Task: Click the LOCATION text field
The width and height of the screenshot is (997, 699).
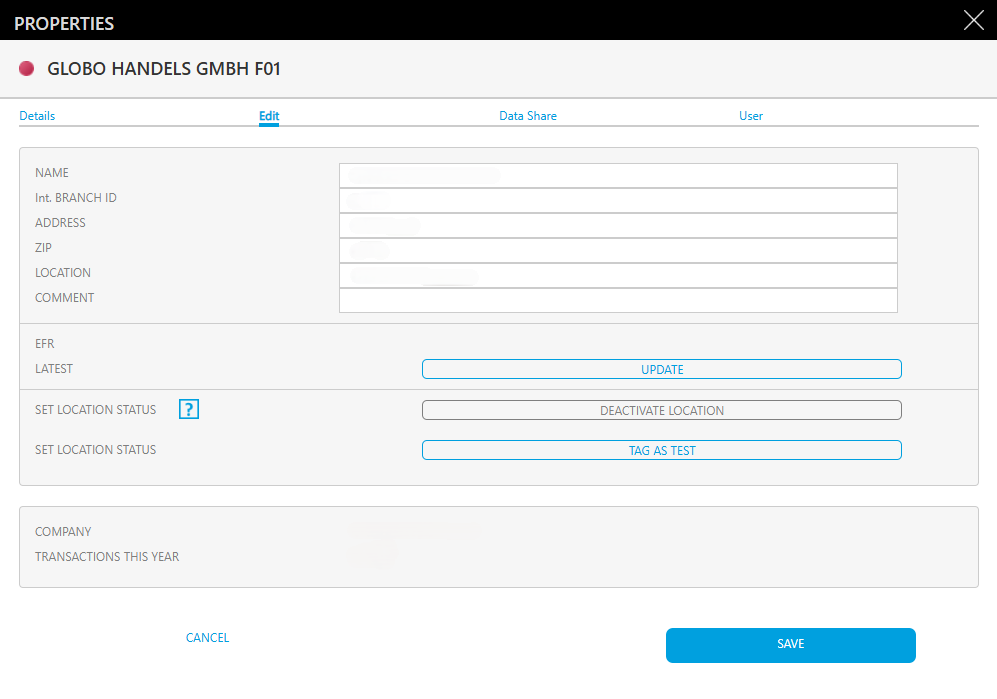Action: click(618, 276)
